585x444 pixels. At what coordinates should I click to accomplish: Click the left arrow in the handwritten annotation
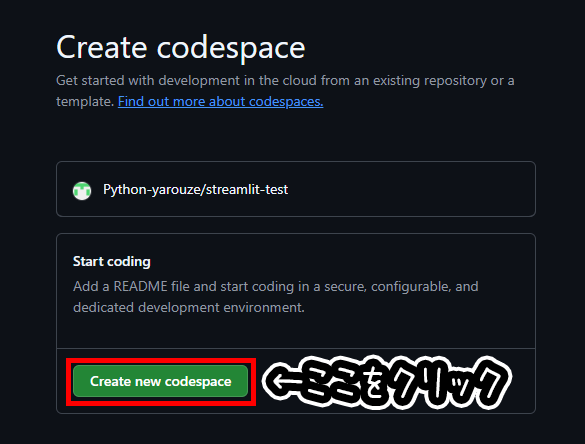(x=284, y=382)
